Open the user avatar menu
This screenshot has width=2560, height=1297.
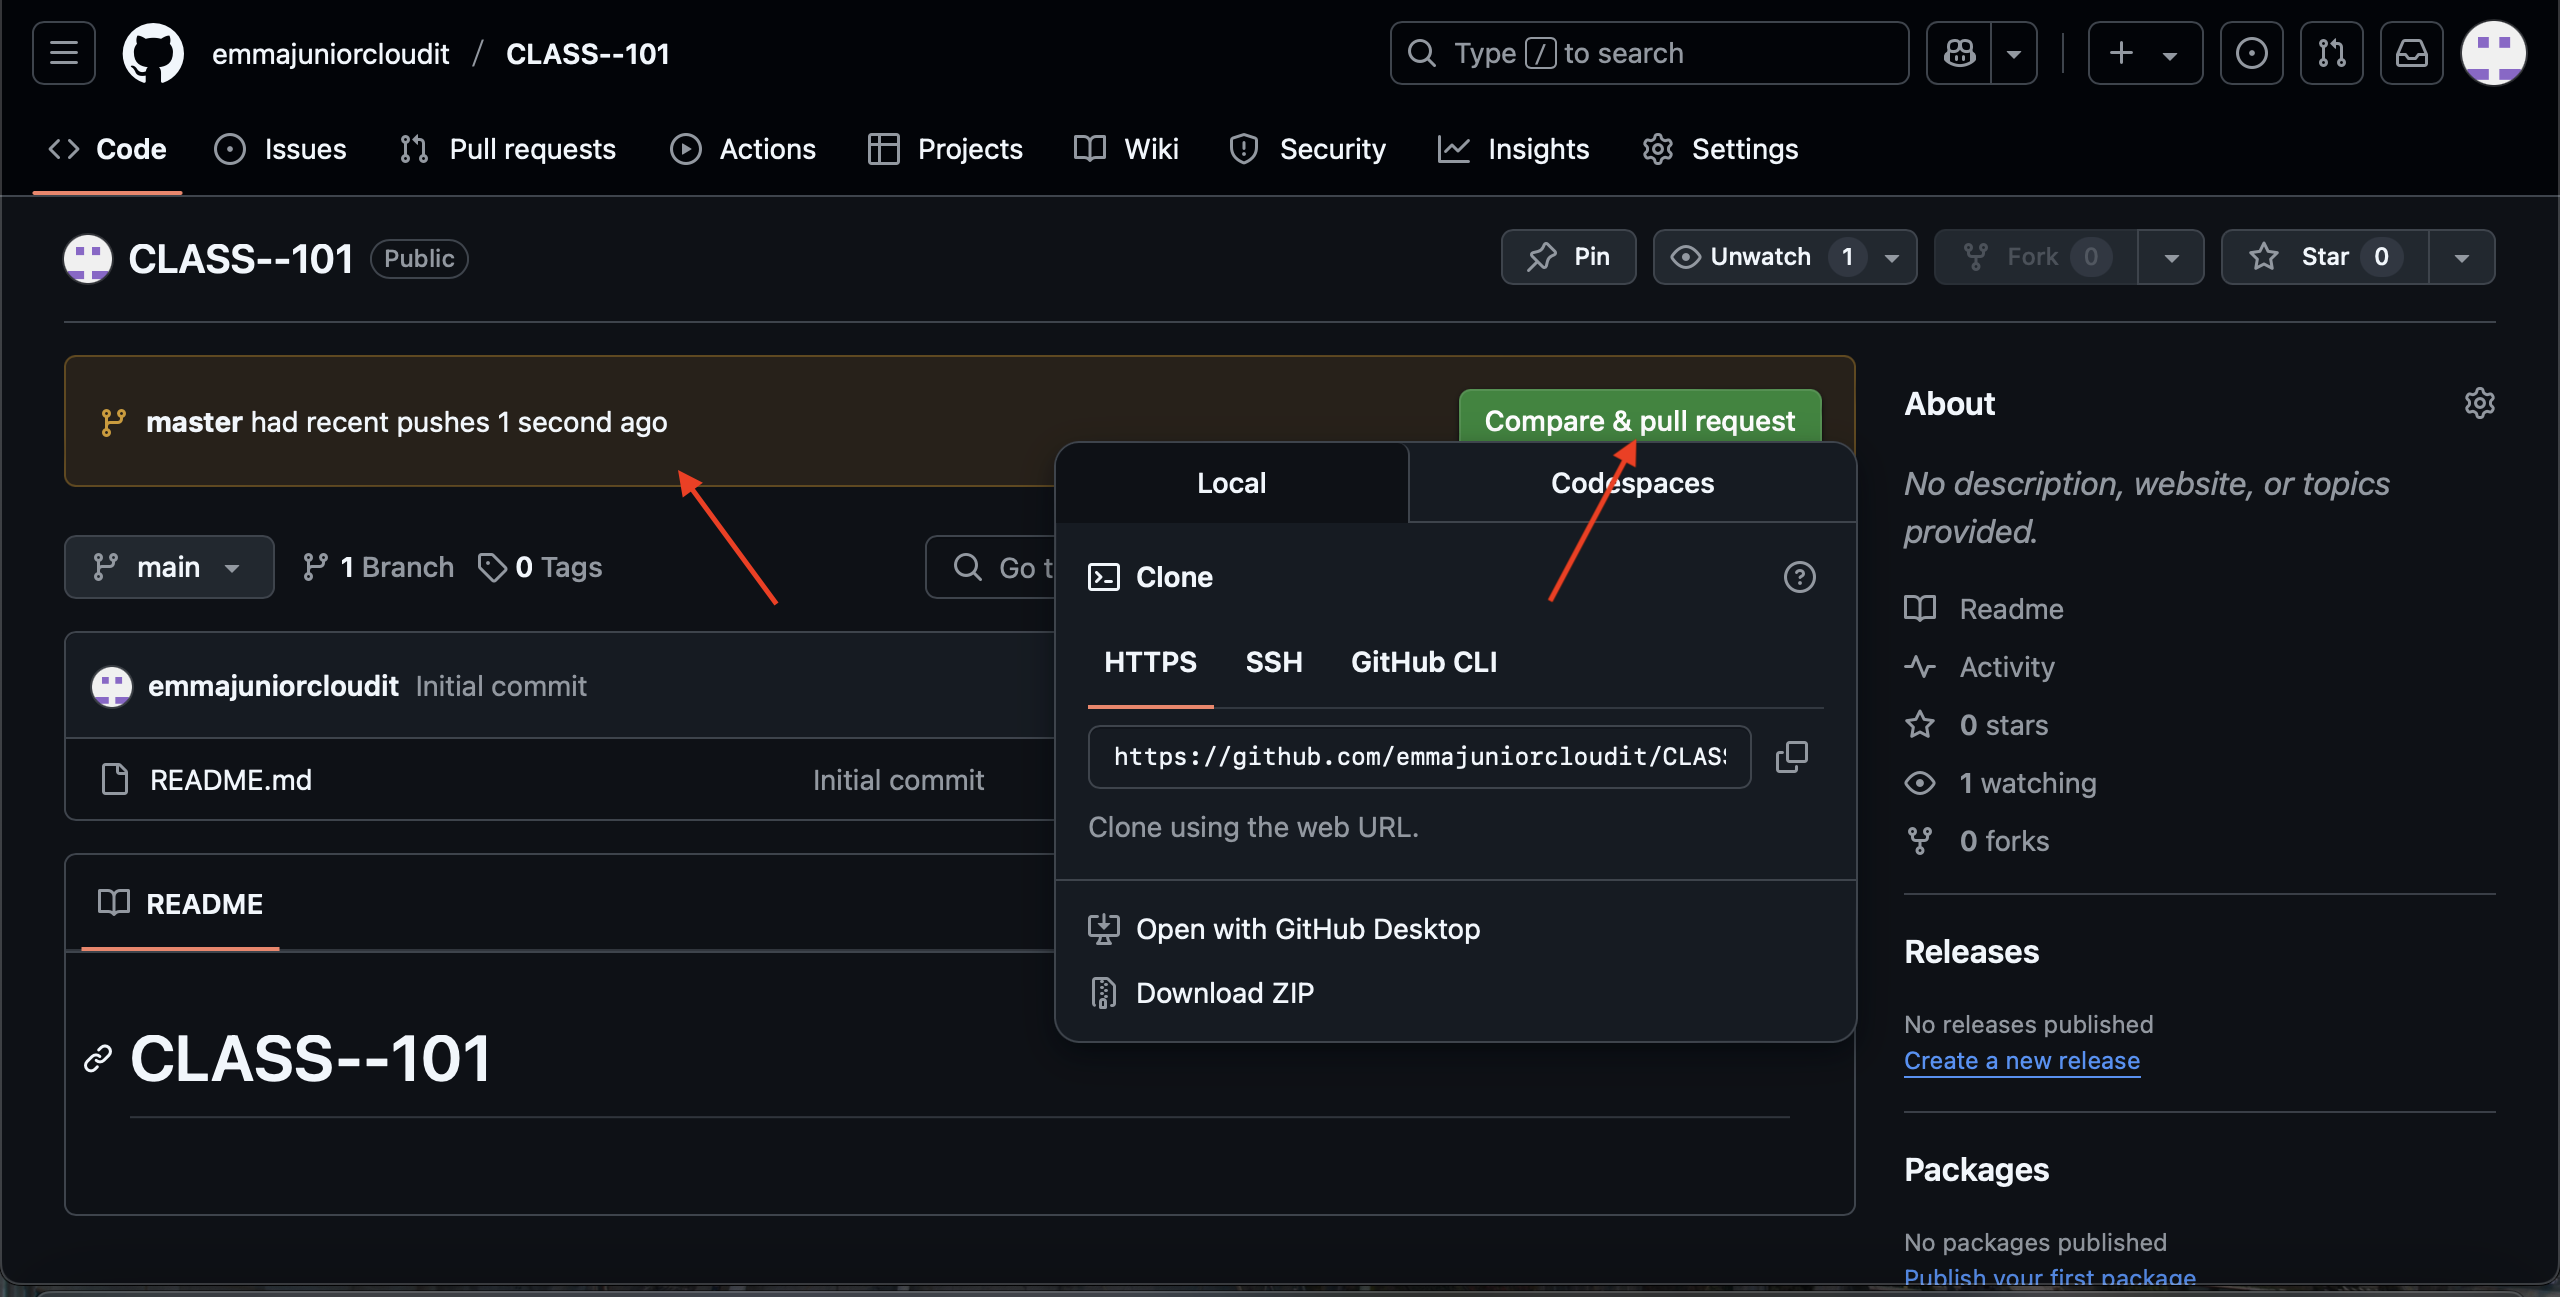2493,53
